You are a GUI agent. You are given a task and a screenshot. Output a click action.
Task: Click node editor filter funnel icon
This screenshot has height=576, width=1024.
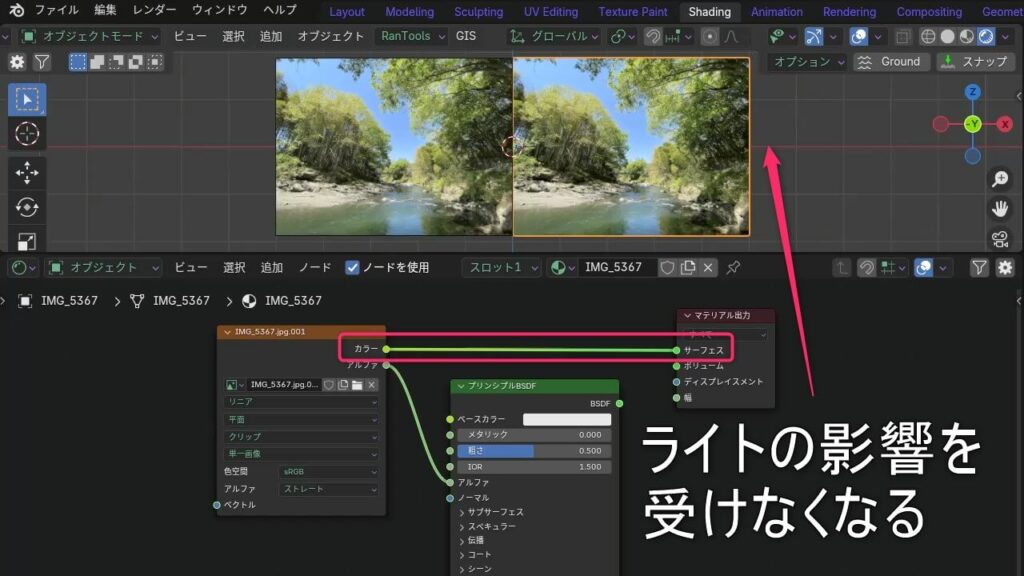(979, 267)
